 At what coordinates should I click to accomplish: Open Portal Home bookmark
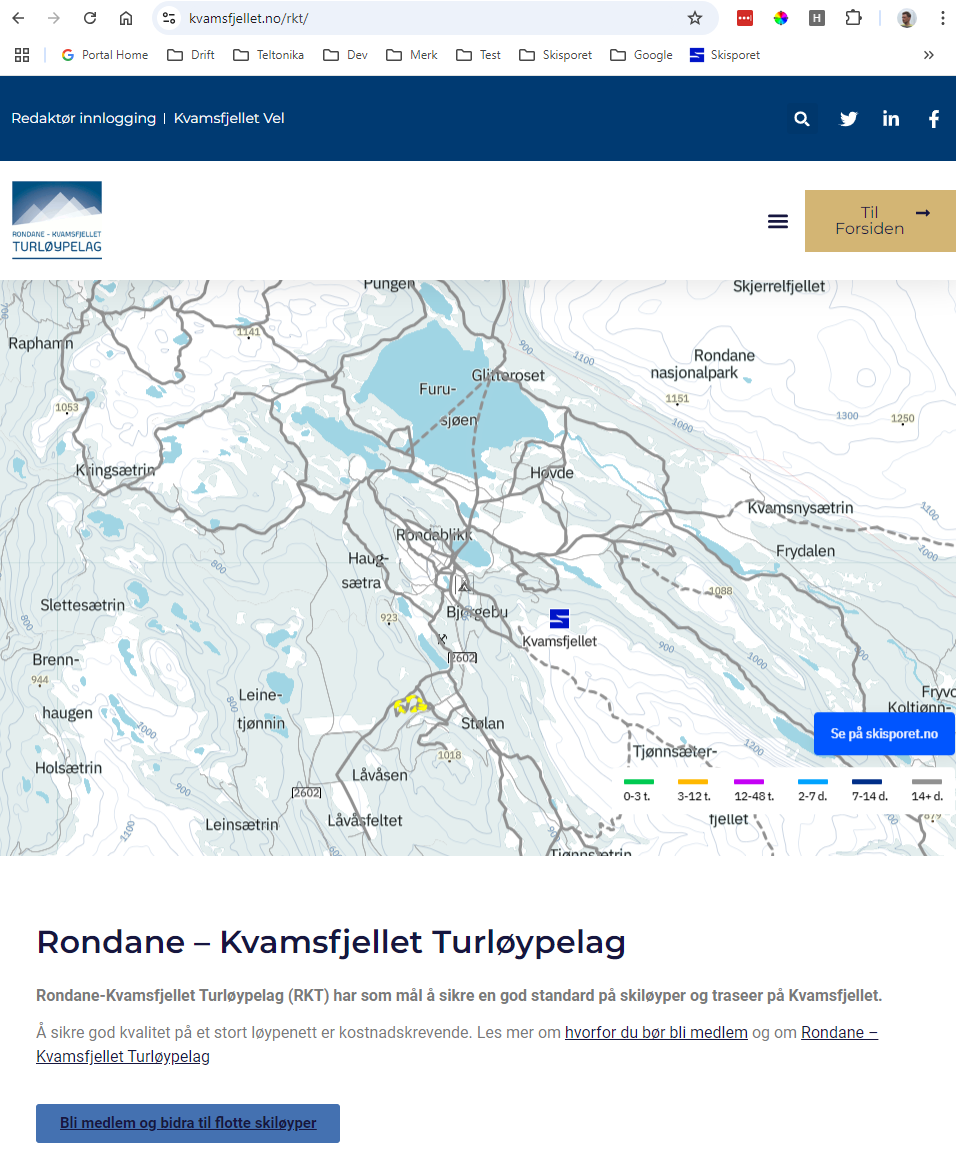104,55
